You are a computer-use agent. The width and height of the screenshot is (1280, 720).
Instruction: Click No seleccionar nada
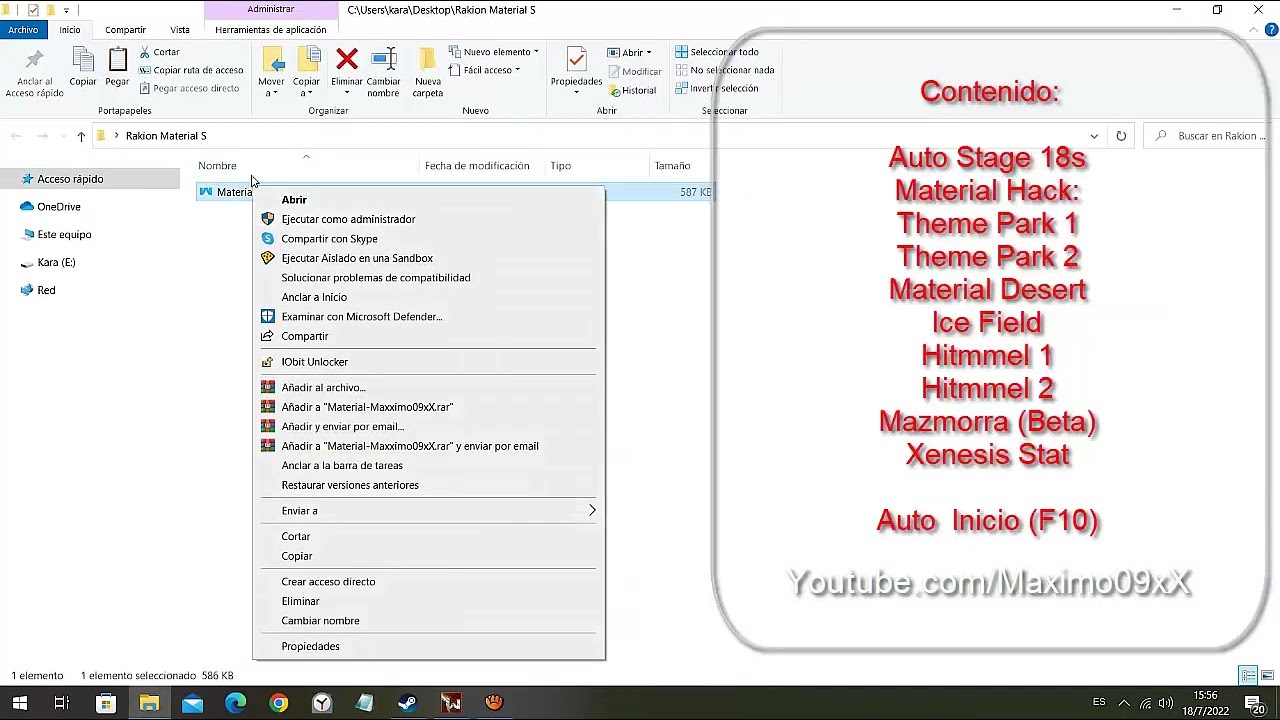coord(725,70)
